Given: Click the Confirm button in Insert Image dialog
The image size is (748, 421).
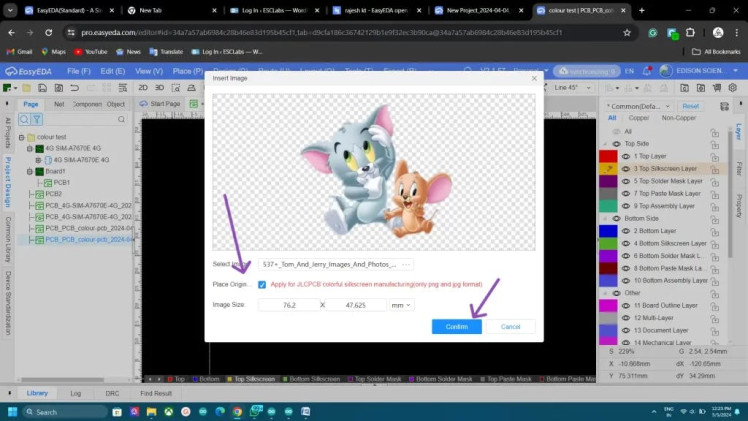Looking at the screenshot, I should tap(456, 326).
